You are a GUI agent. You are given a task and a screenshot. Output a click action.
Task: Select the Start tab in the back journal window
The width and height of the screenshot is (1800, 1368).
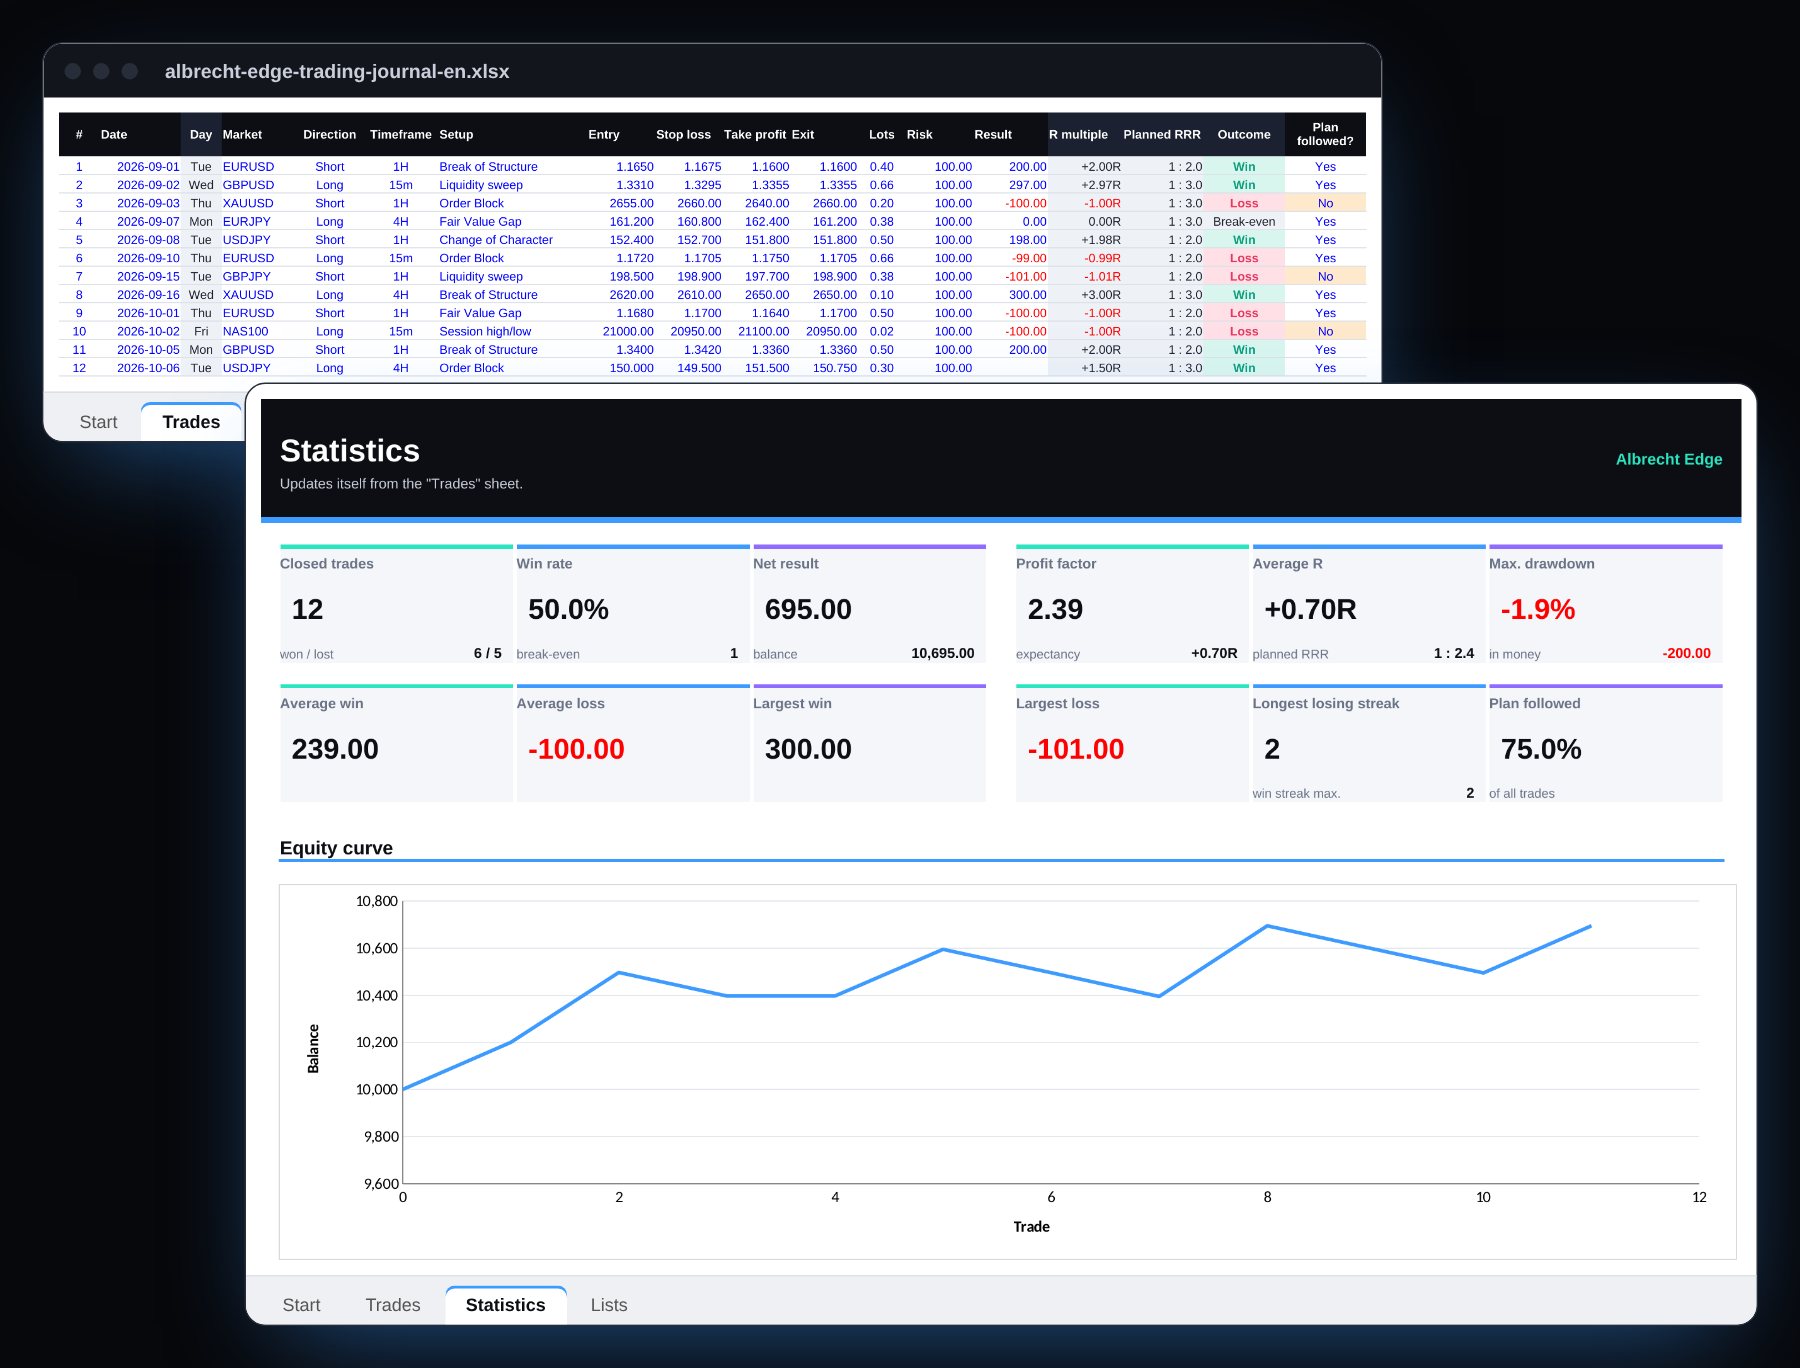98,422
